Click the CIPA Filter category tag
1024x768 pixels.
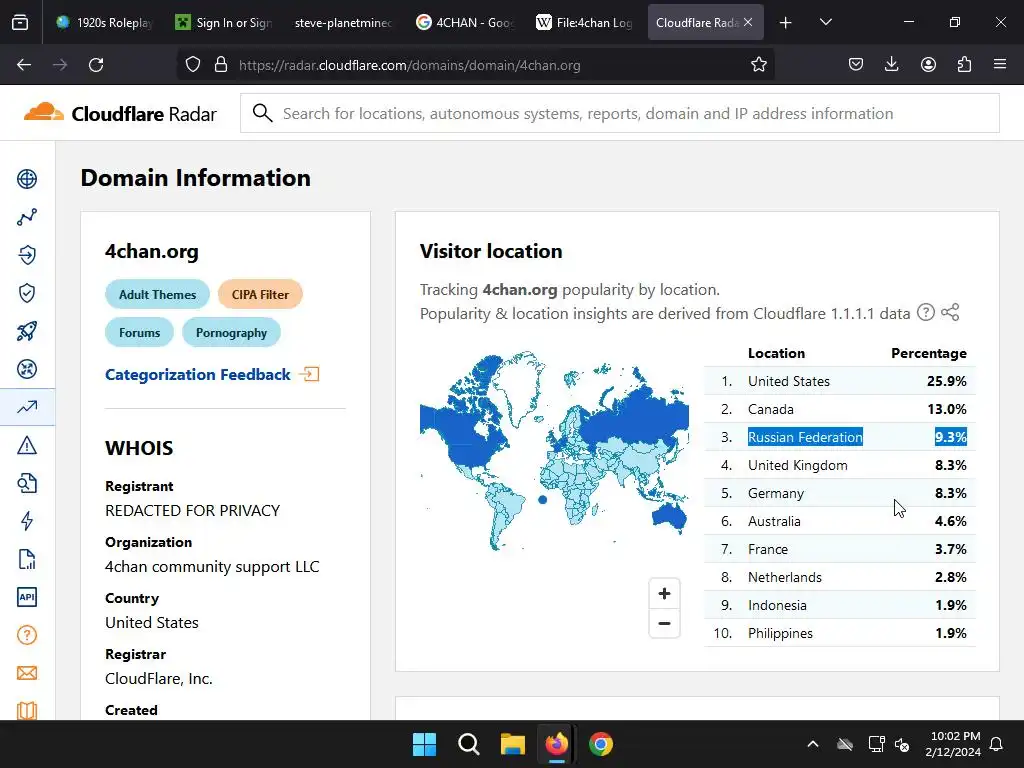(260, 295)
